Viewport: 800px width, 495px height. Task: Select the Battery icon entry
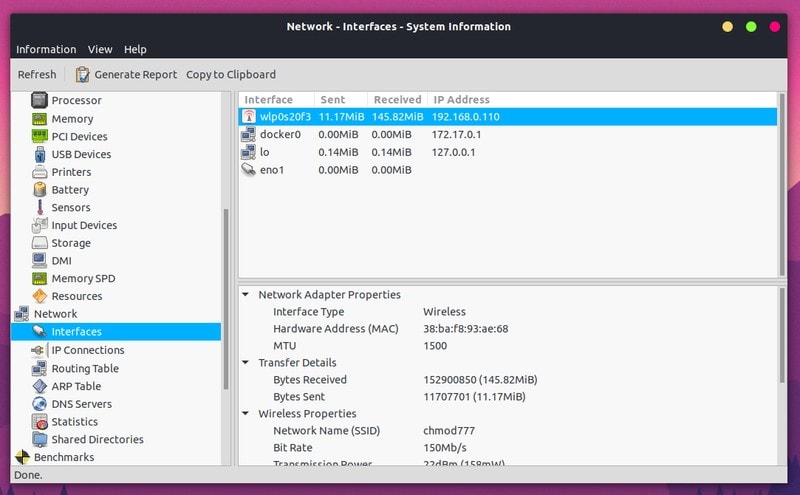pyautogui.click(x=39, y=189)
